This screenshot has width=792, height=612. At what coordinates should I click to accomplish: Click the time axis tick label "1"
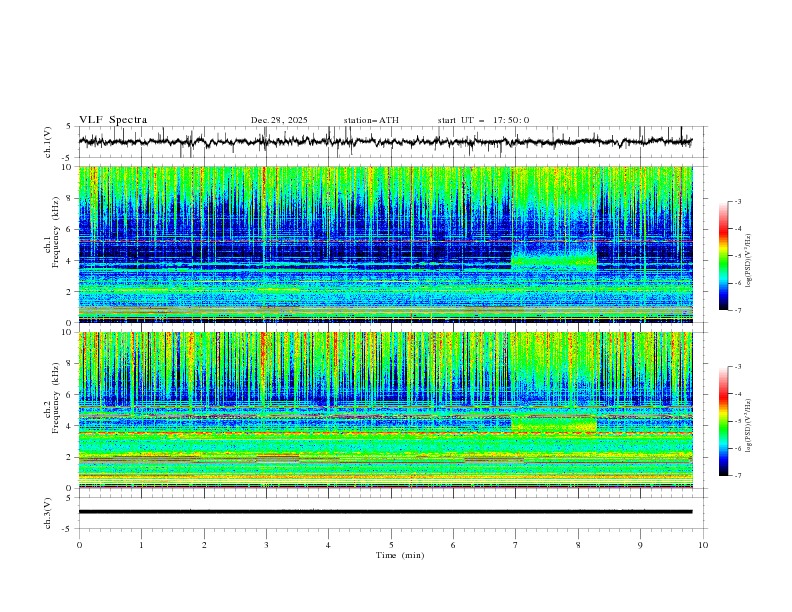[141, 545]
